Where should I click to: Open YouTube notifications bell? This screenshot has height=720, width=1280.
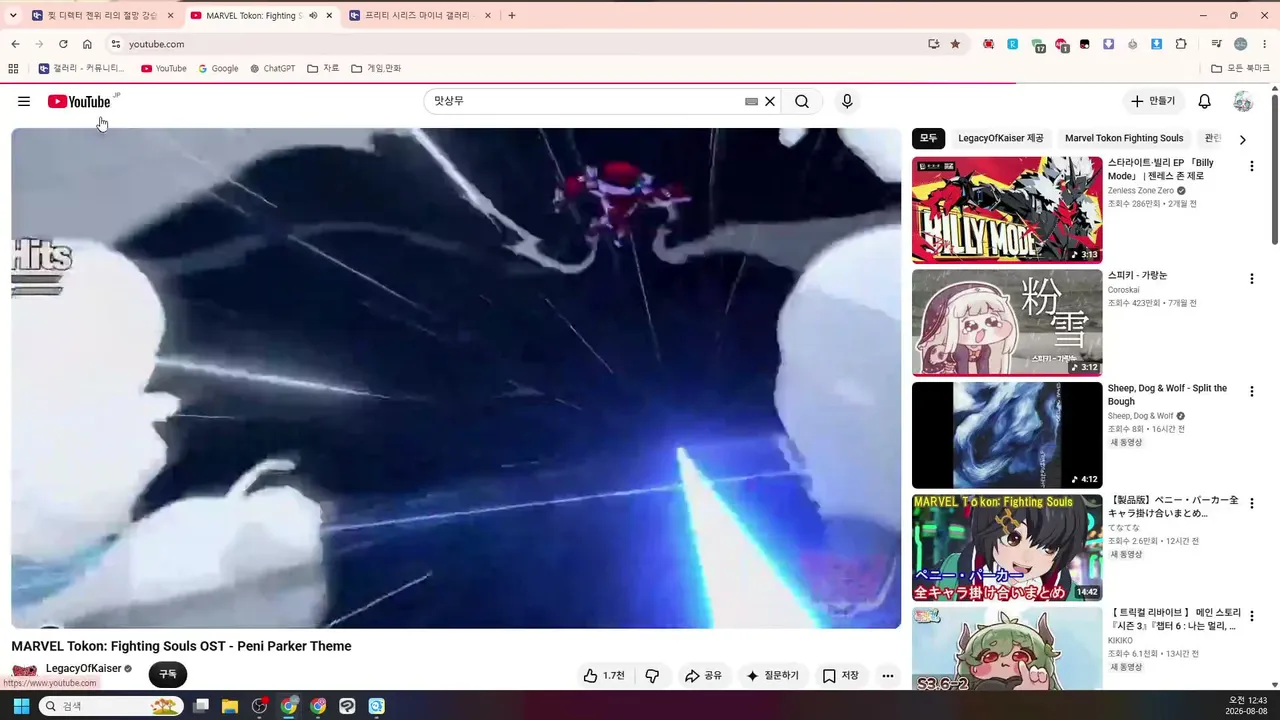pyautogui.click(x=1205, y=101)
